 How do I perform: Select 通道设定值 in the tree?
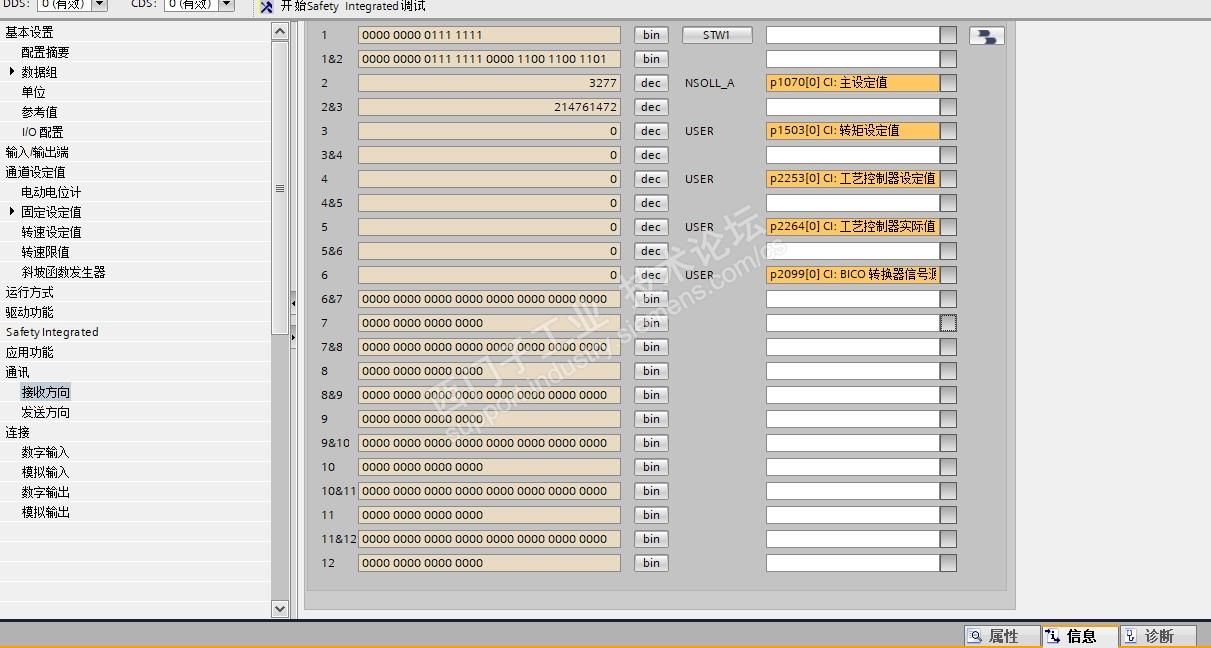(36, 172)
